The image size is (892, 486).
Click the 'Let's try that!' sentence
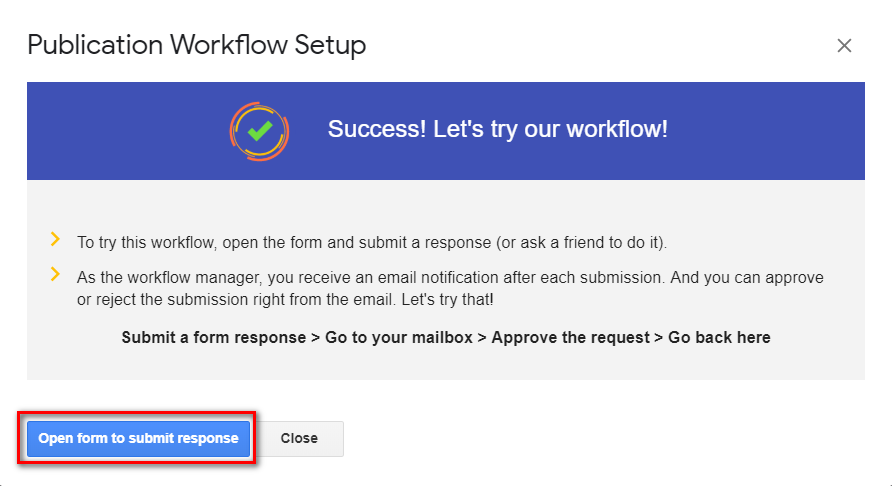point(448,299)
